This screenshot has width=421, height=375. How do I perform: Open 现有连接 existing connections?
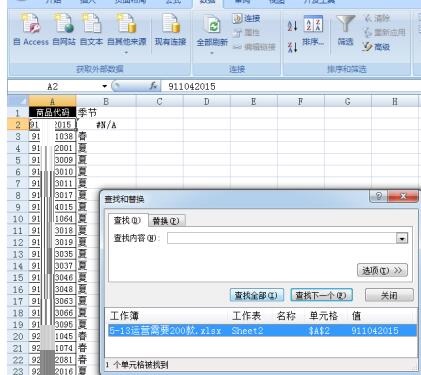point(170,30)
